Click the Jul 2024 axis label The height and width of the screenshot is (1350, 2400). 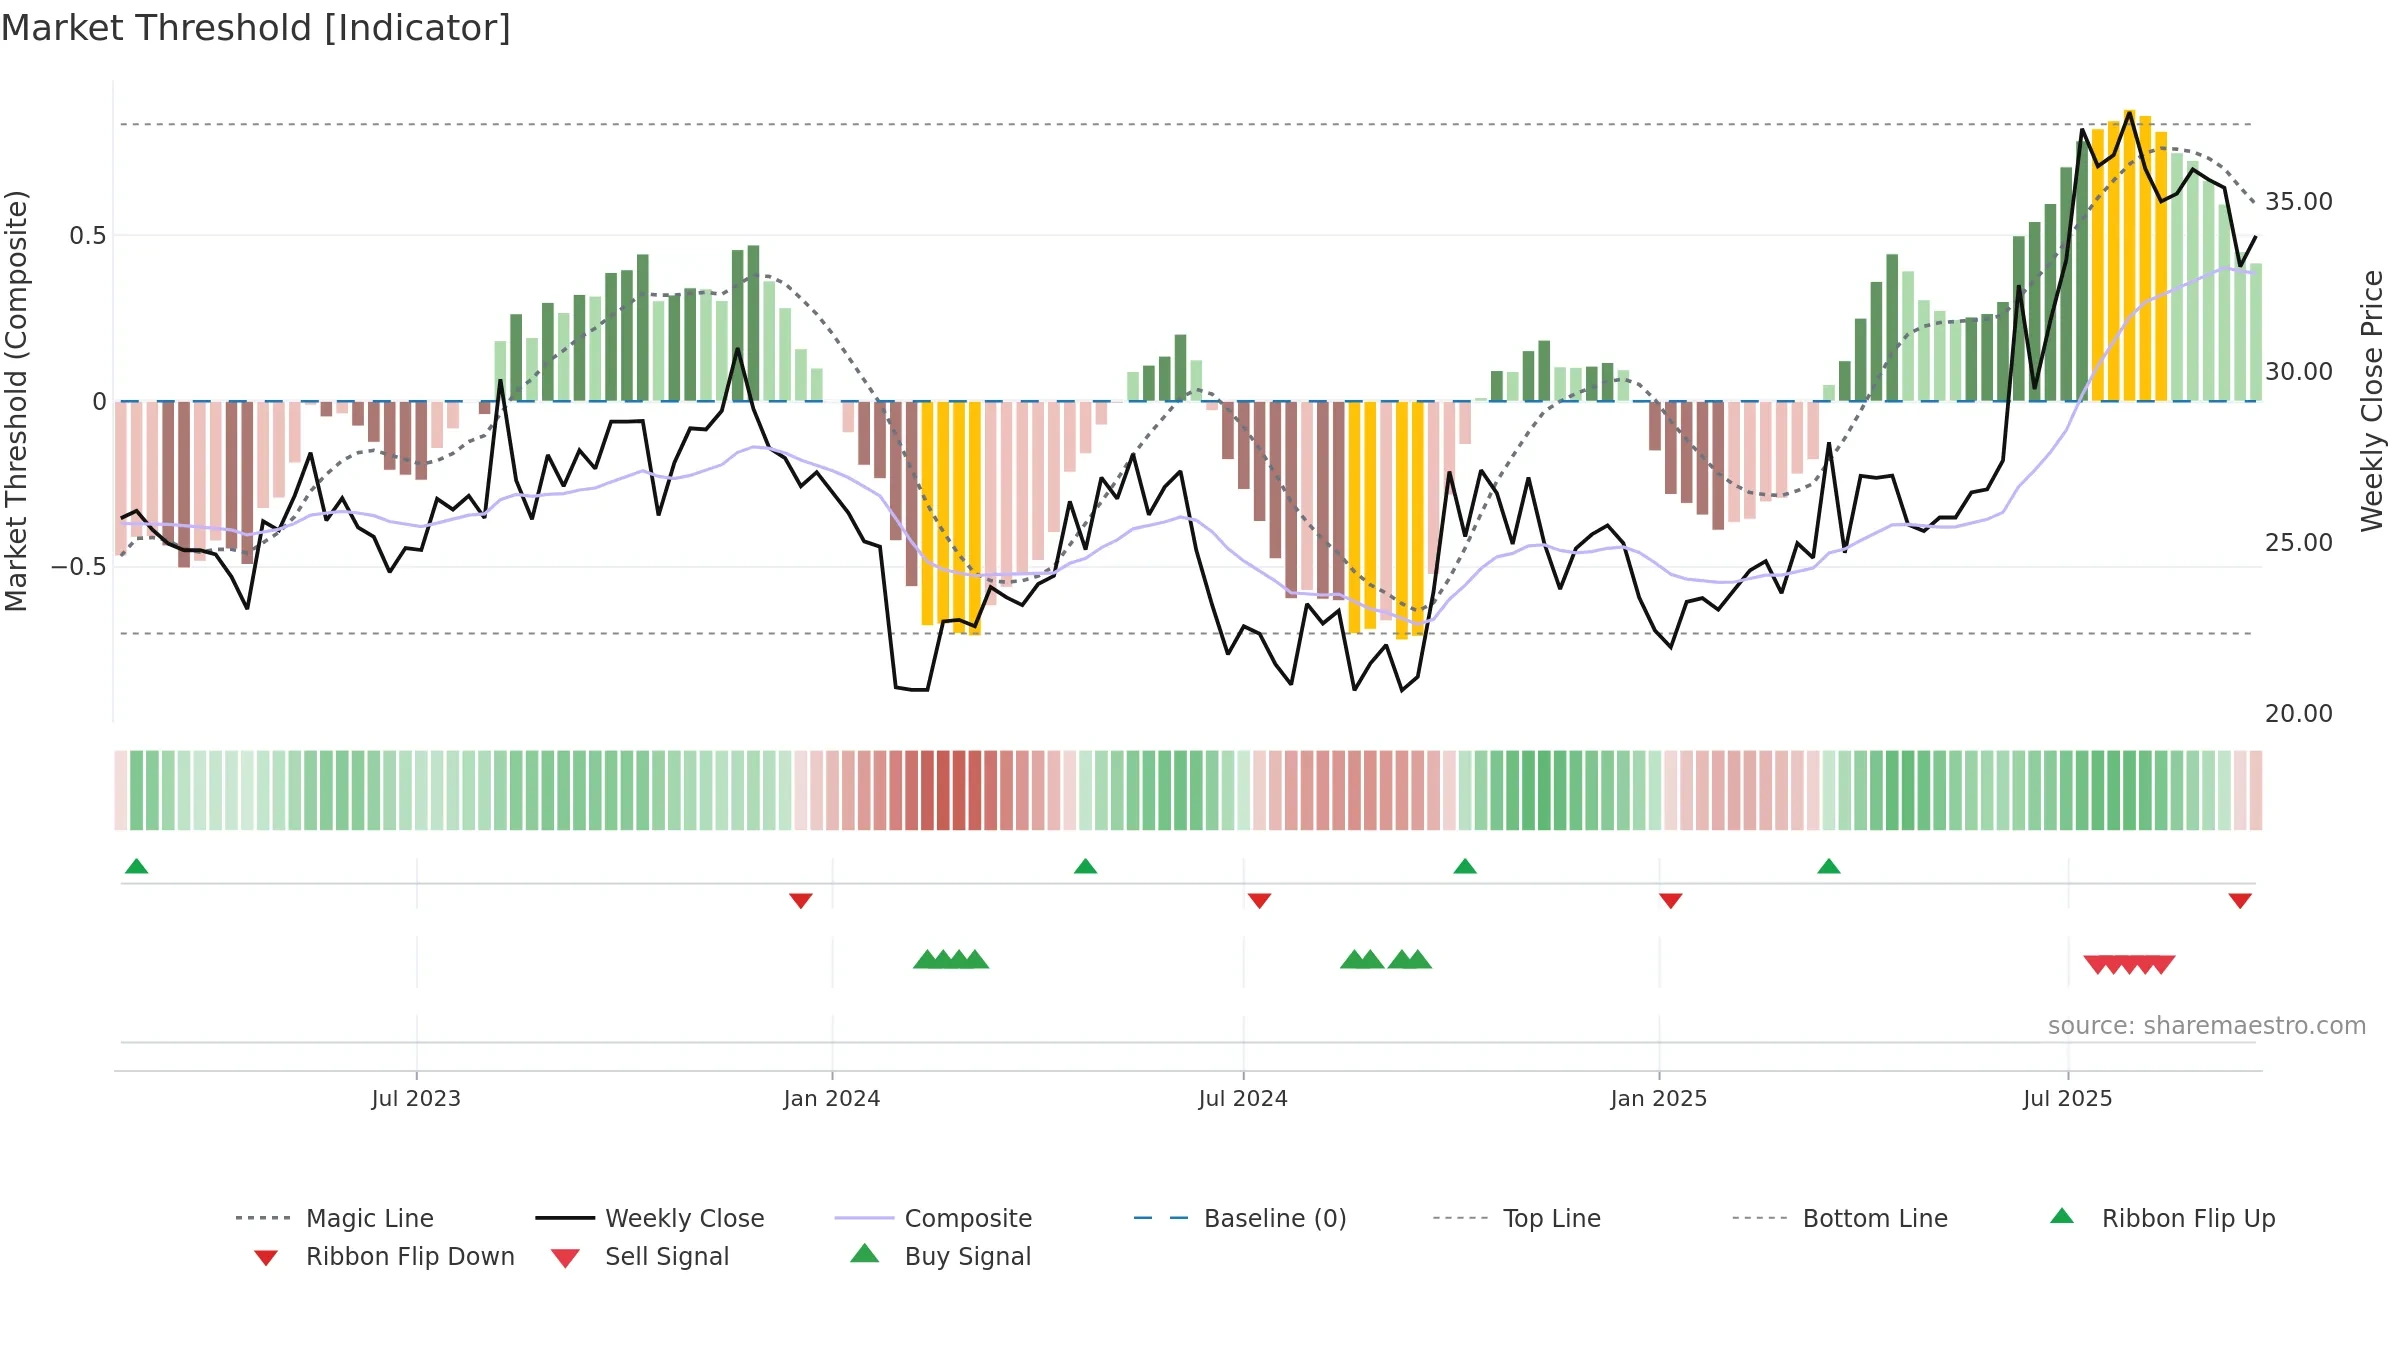coord(1243,1098)
